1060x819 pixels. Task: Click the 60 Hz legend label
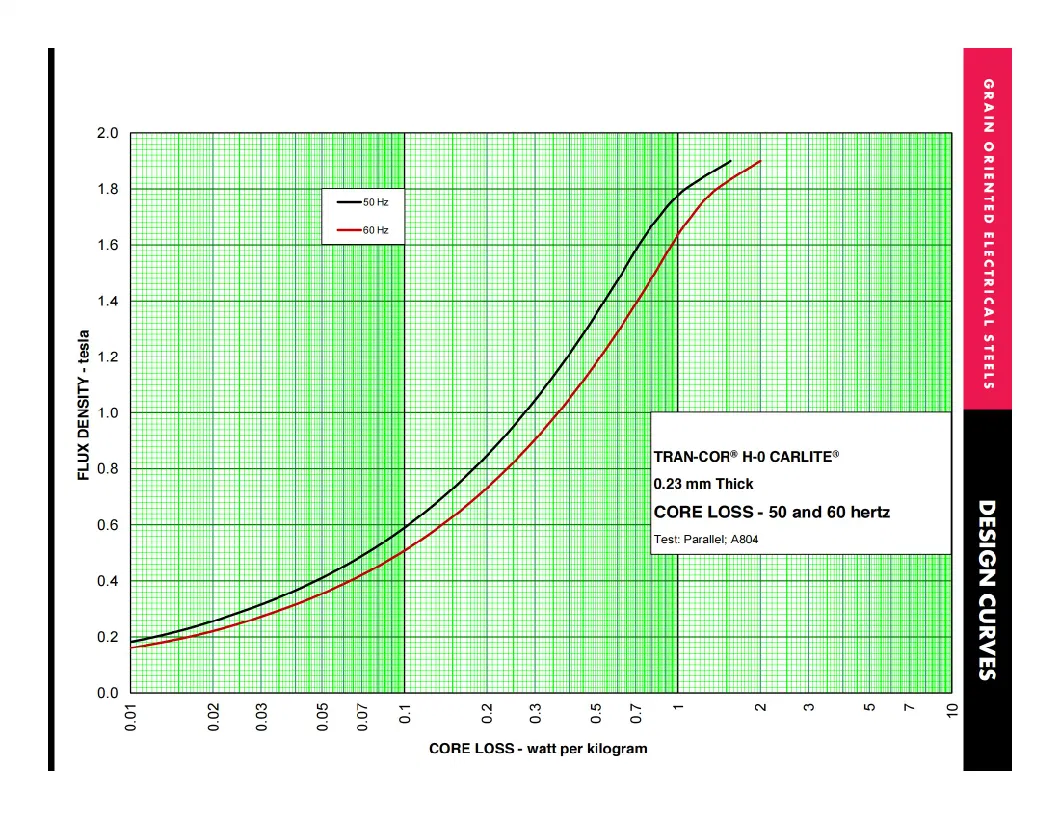[376, 230]
